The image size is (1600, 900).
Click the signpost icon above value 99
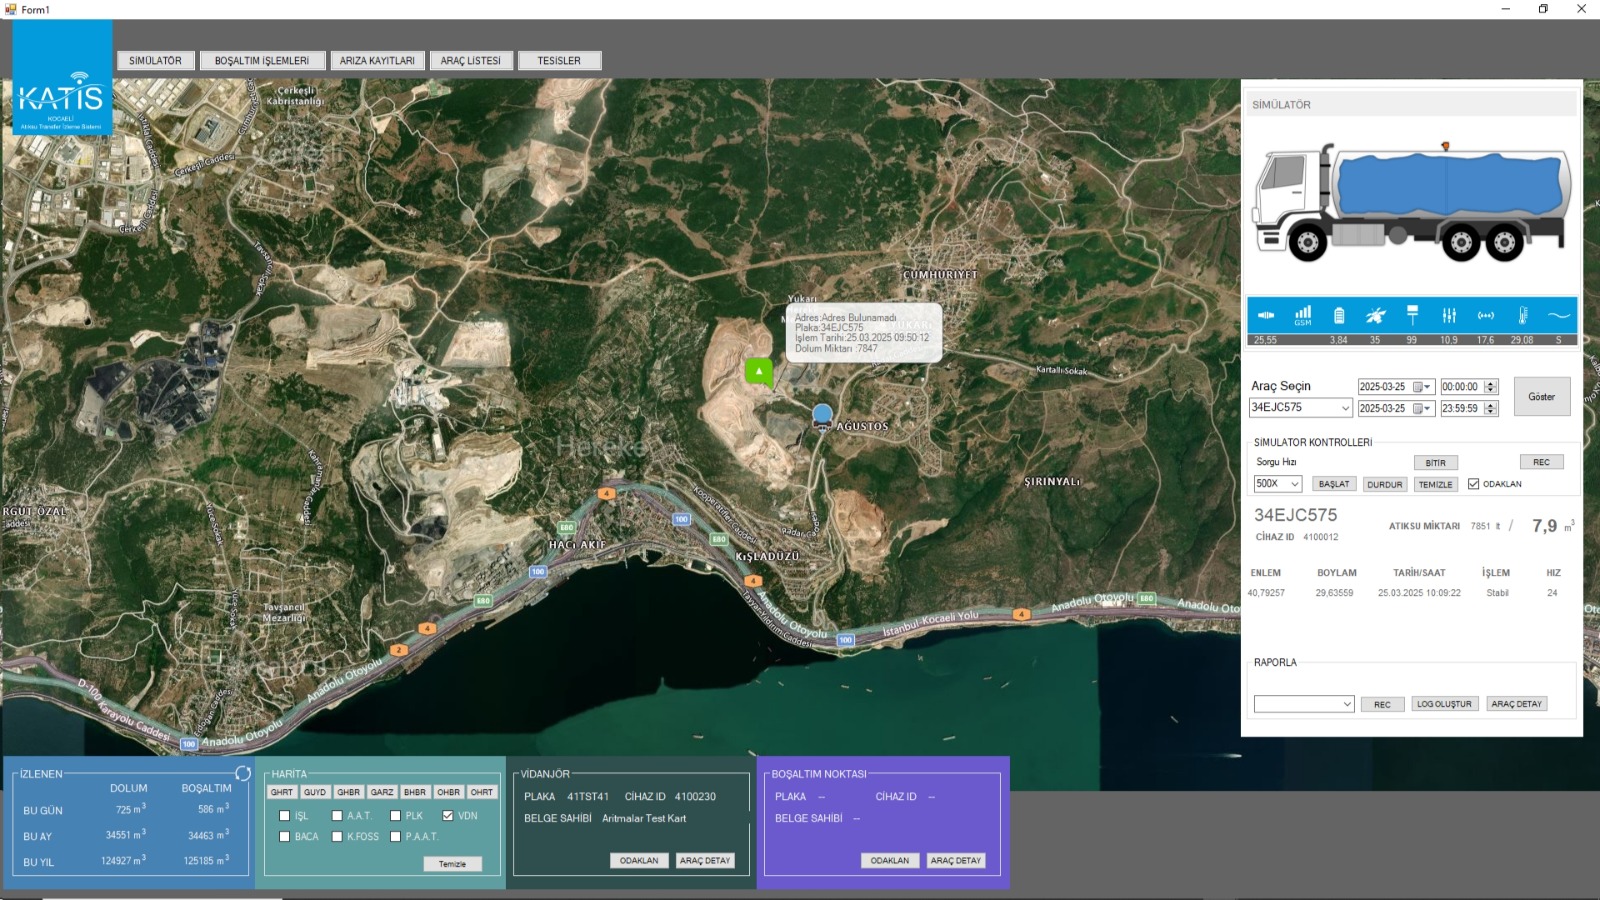click(x=1412, y=315)
